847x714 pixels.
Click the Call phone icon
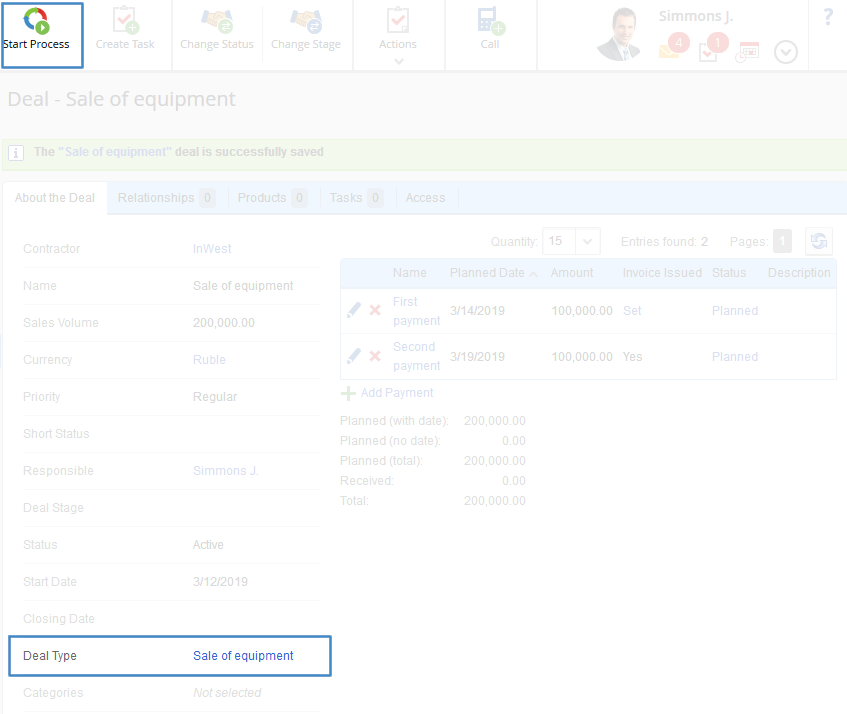(x=490, y=21)
